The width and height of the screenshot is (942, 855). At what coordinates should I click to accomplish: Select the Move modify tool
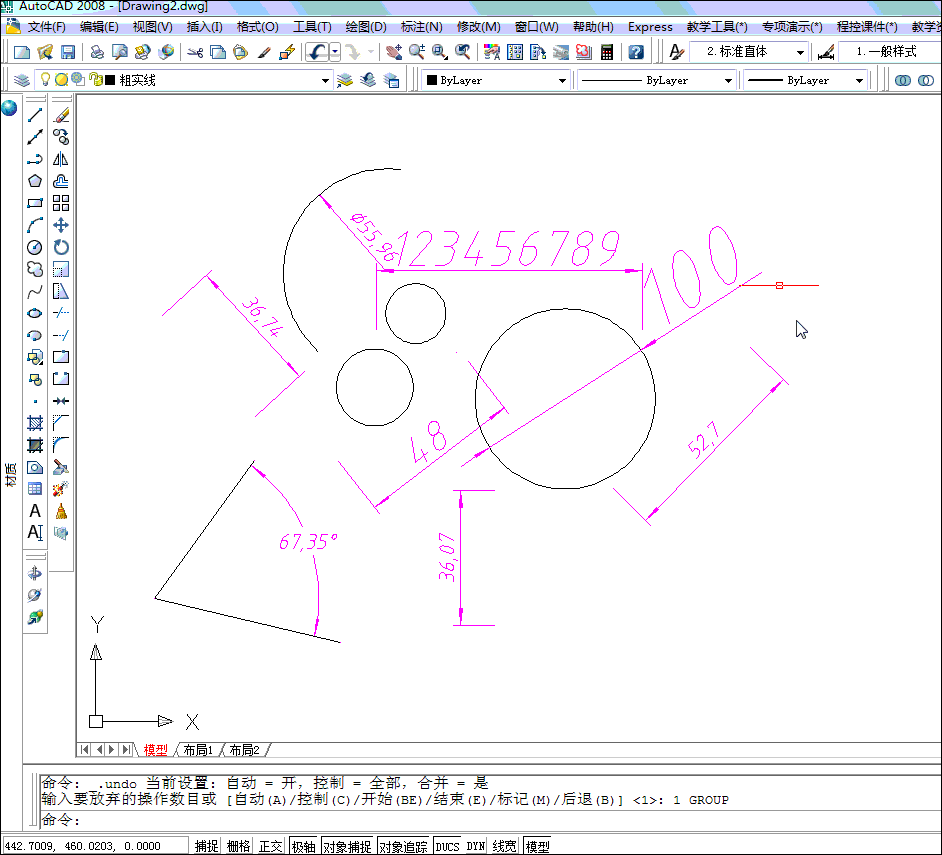tap(61, 225)
